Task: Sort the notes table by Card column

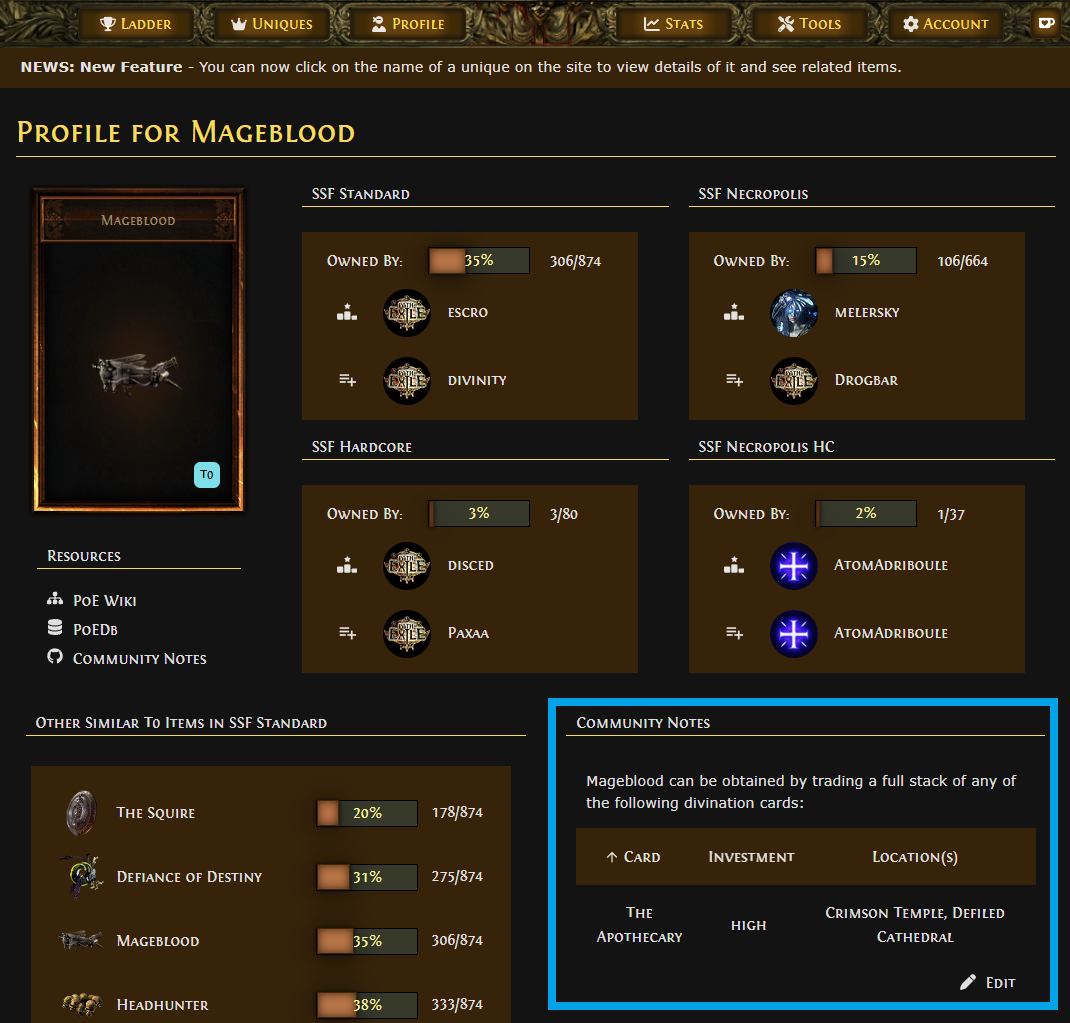Action: [633, 856]
